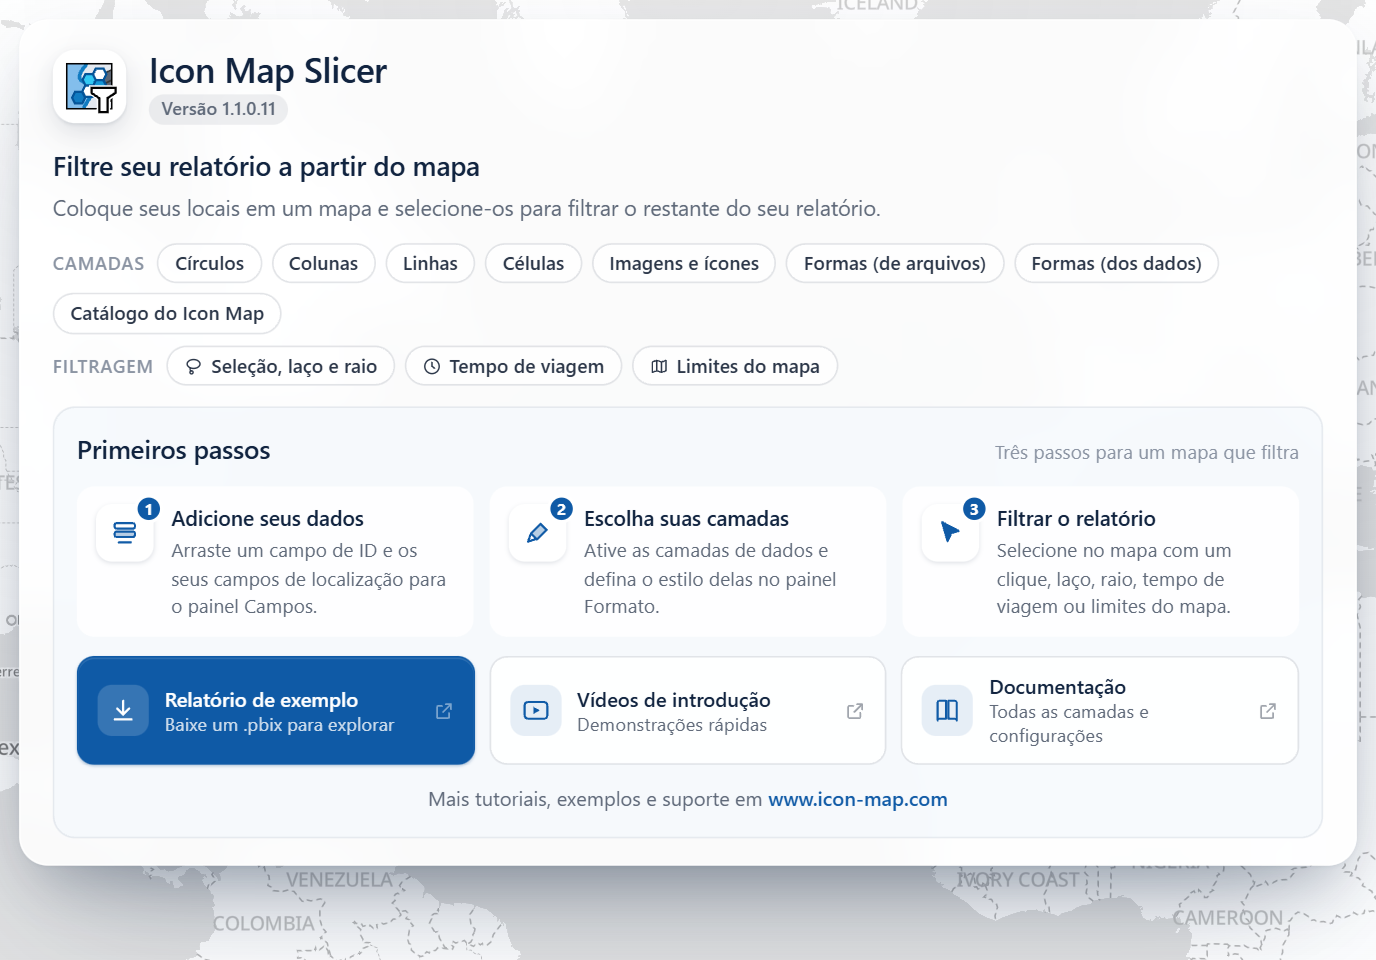Viewport: 1376px width, 960px height.
Task: Click external link icon on Documentação card
Action: coord(1268,711)
